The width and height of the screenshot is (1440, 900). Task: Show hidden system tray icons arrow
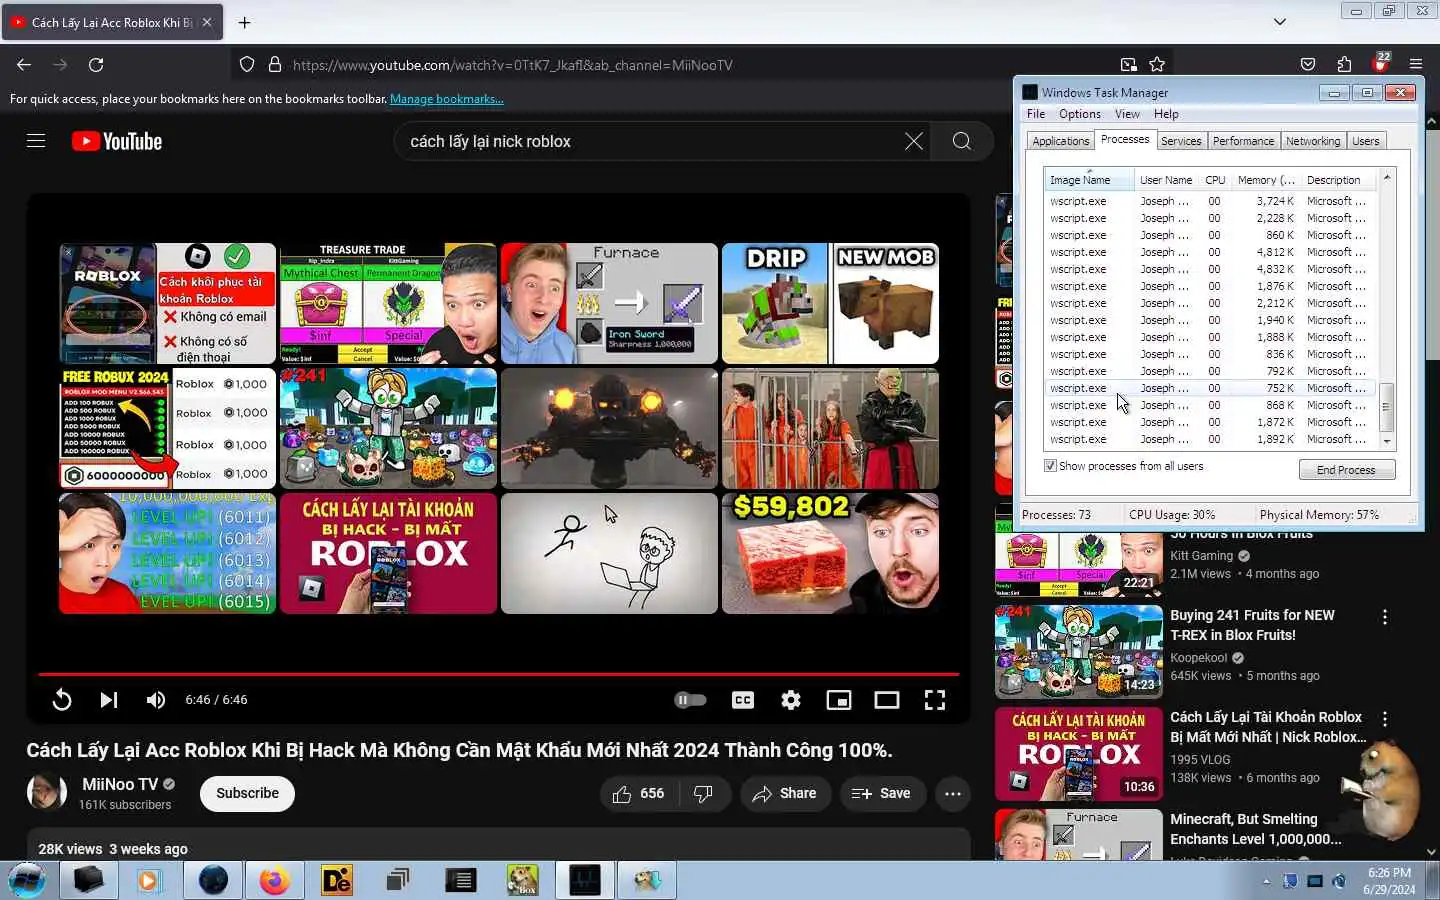1266,882
